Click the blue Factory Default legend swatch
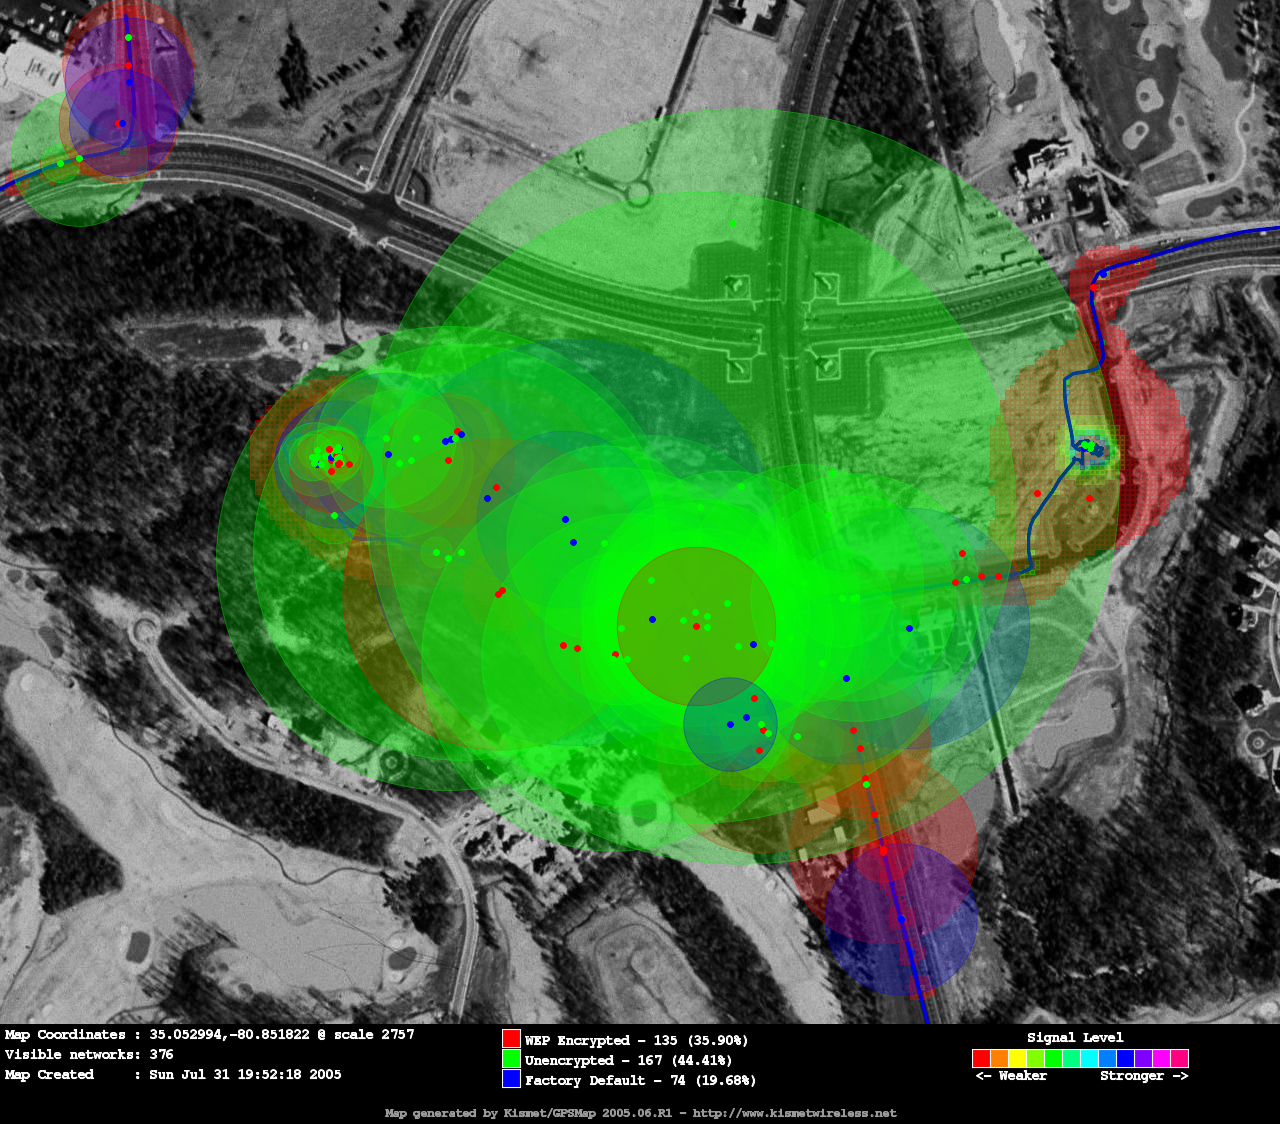 [x=511, y=1079]
